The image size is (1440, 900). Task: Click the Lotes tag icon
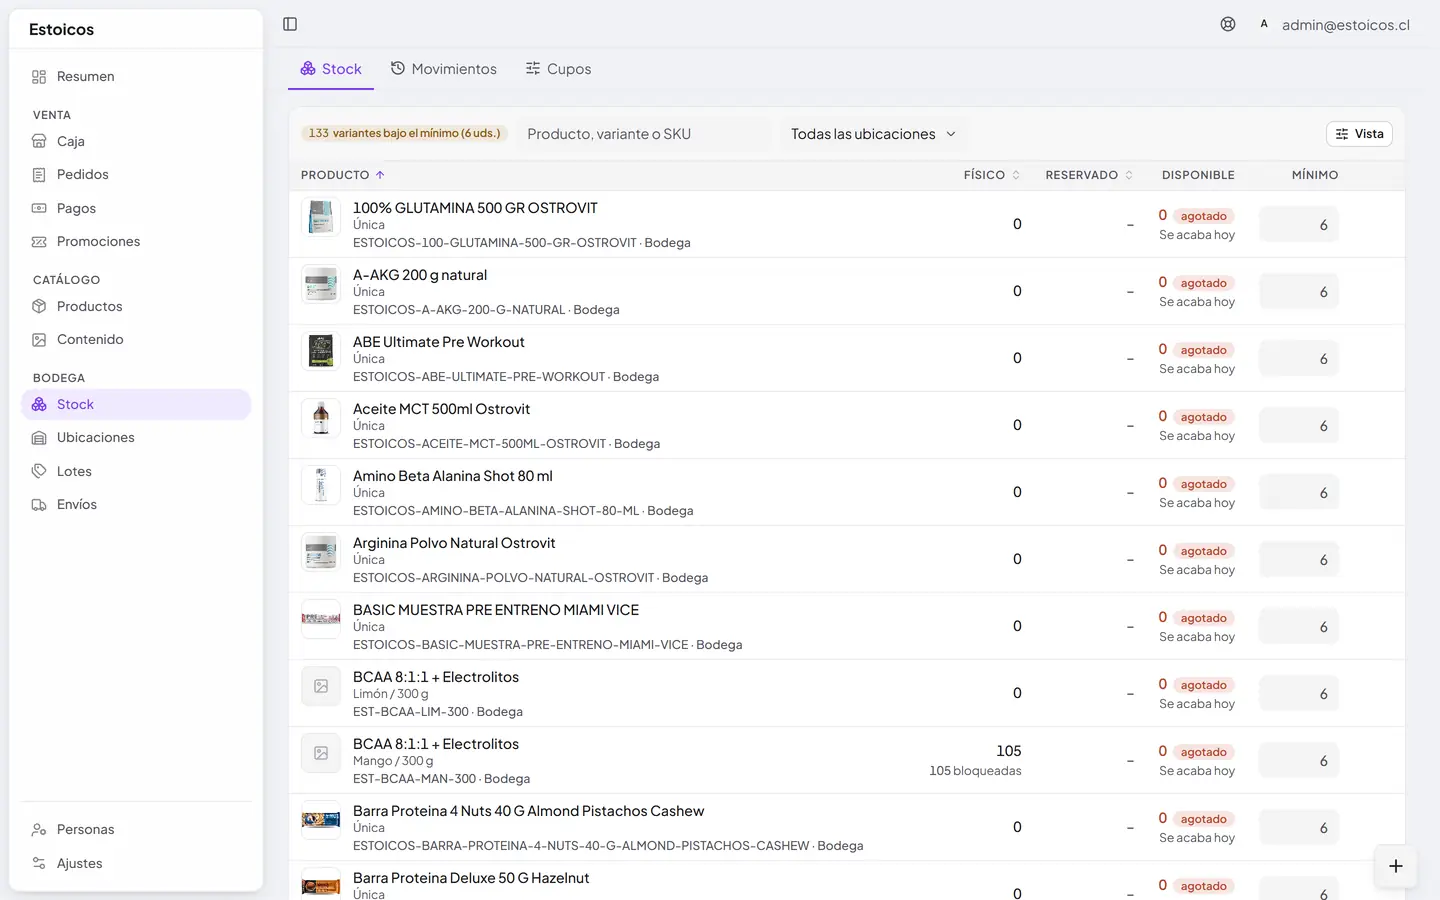coord(39,471)
